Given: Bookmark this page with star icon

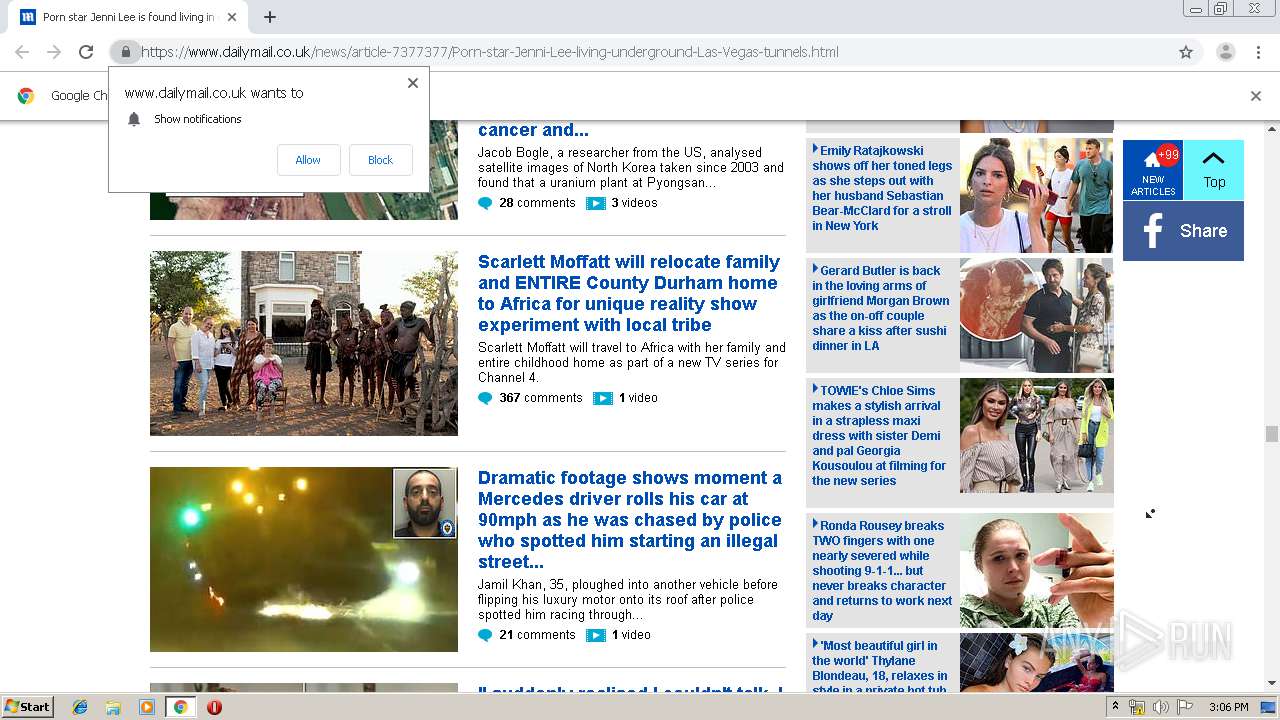Looking at the screenshot, I should point(1186,52).
